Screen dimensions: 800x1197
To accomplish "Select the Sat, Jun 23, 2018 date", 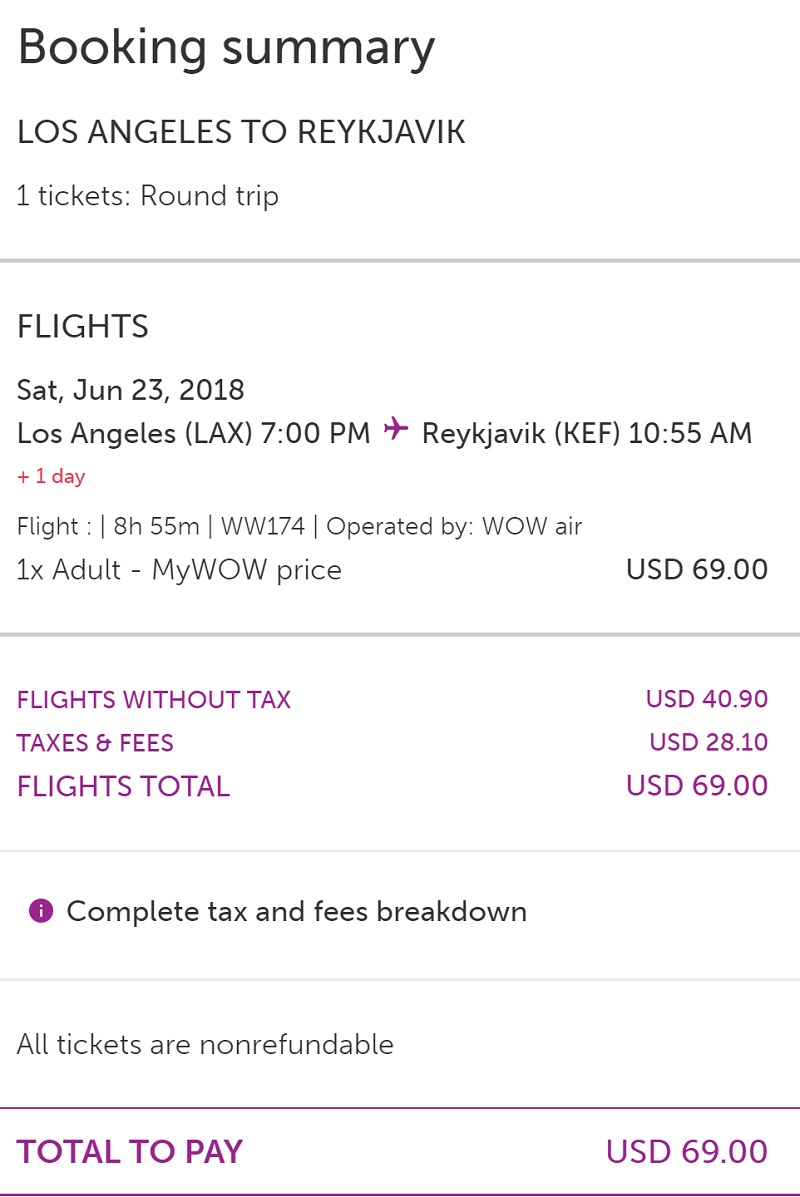I will tap(131, 389).
